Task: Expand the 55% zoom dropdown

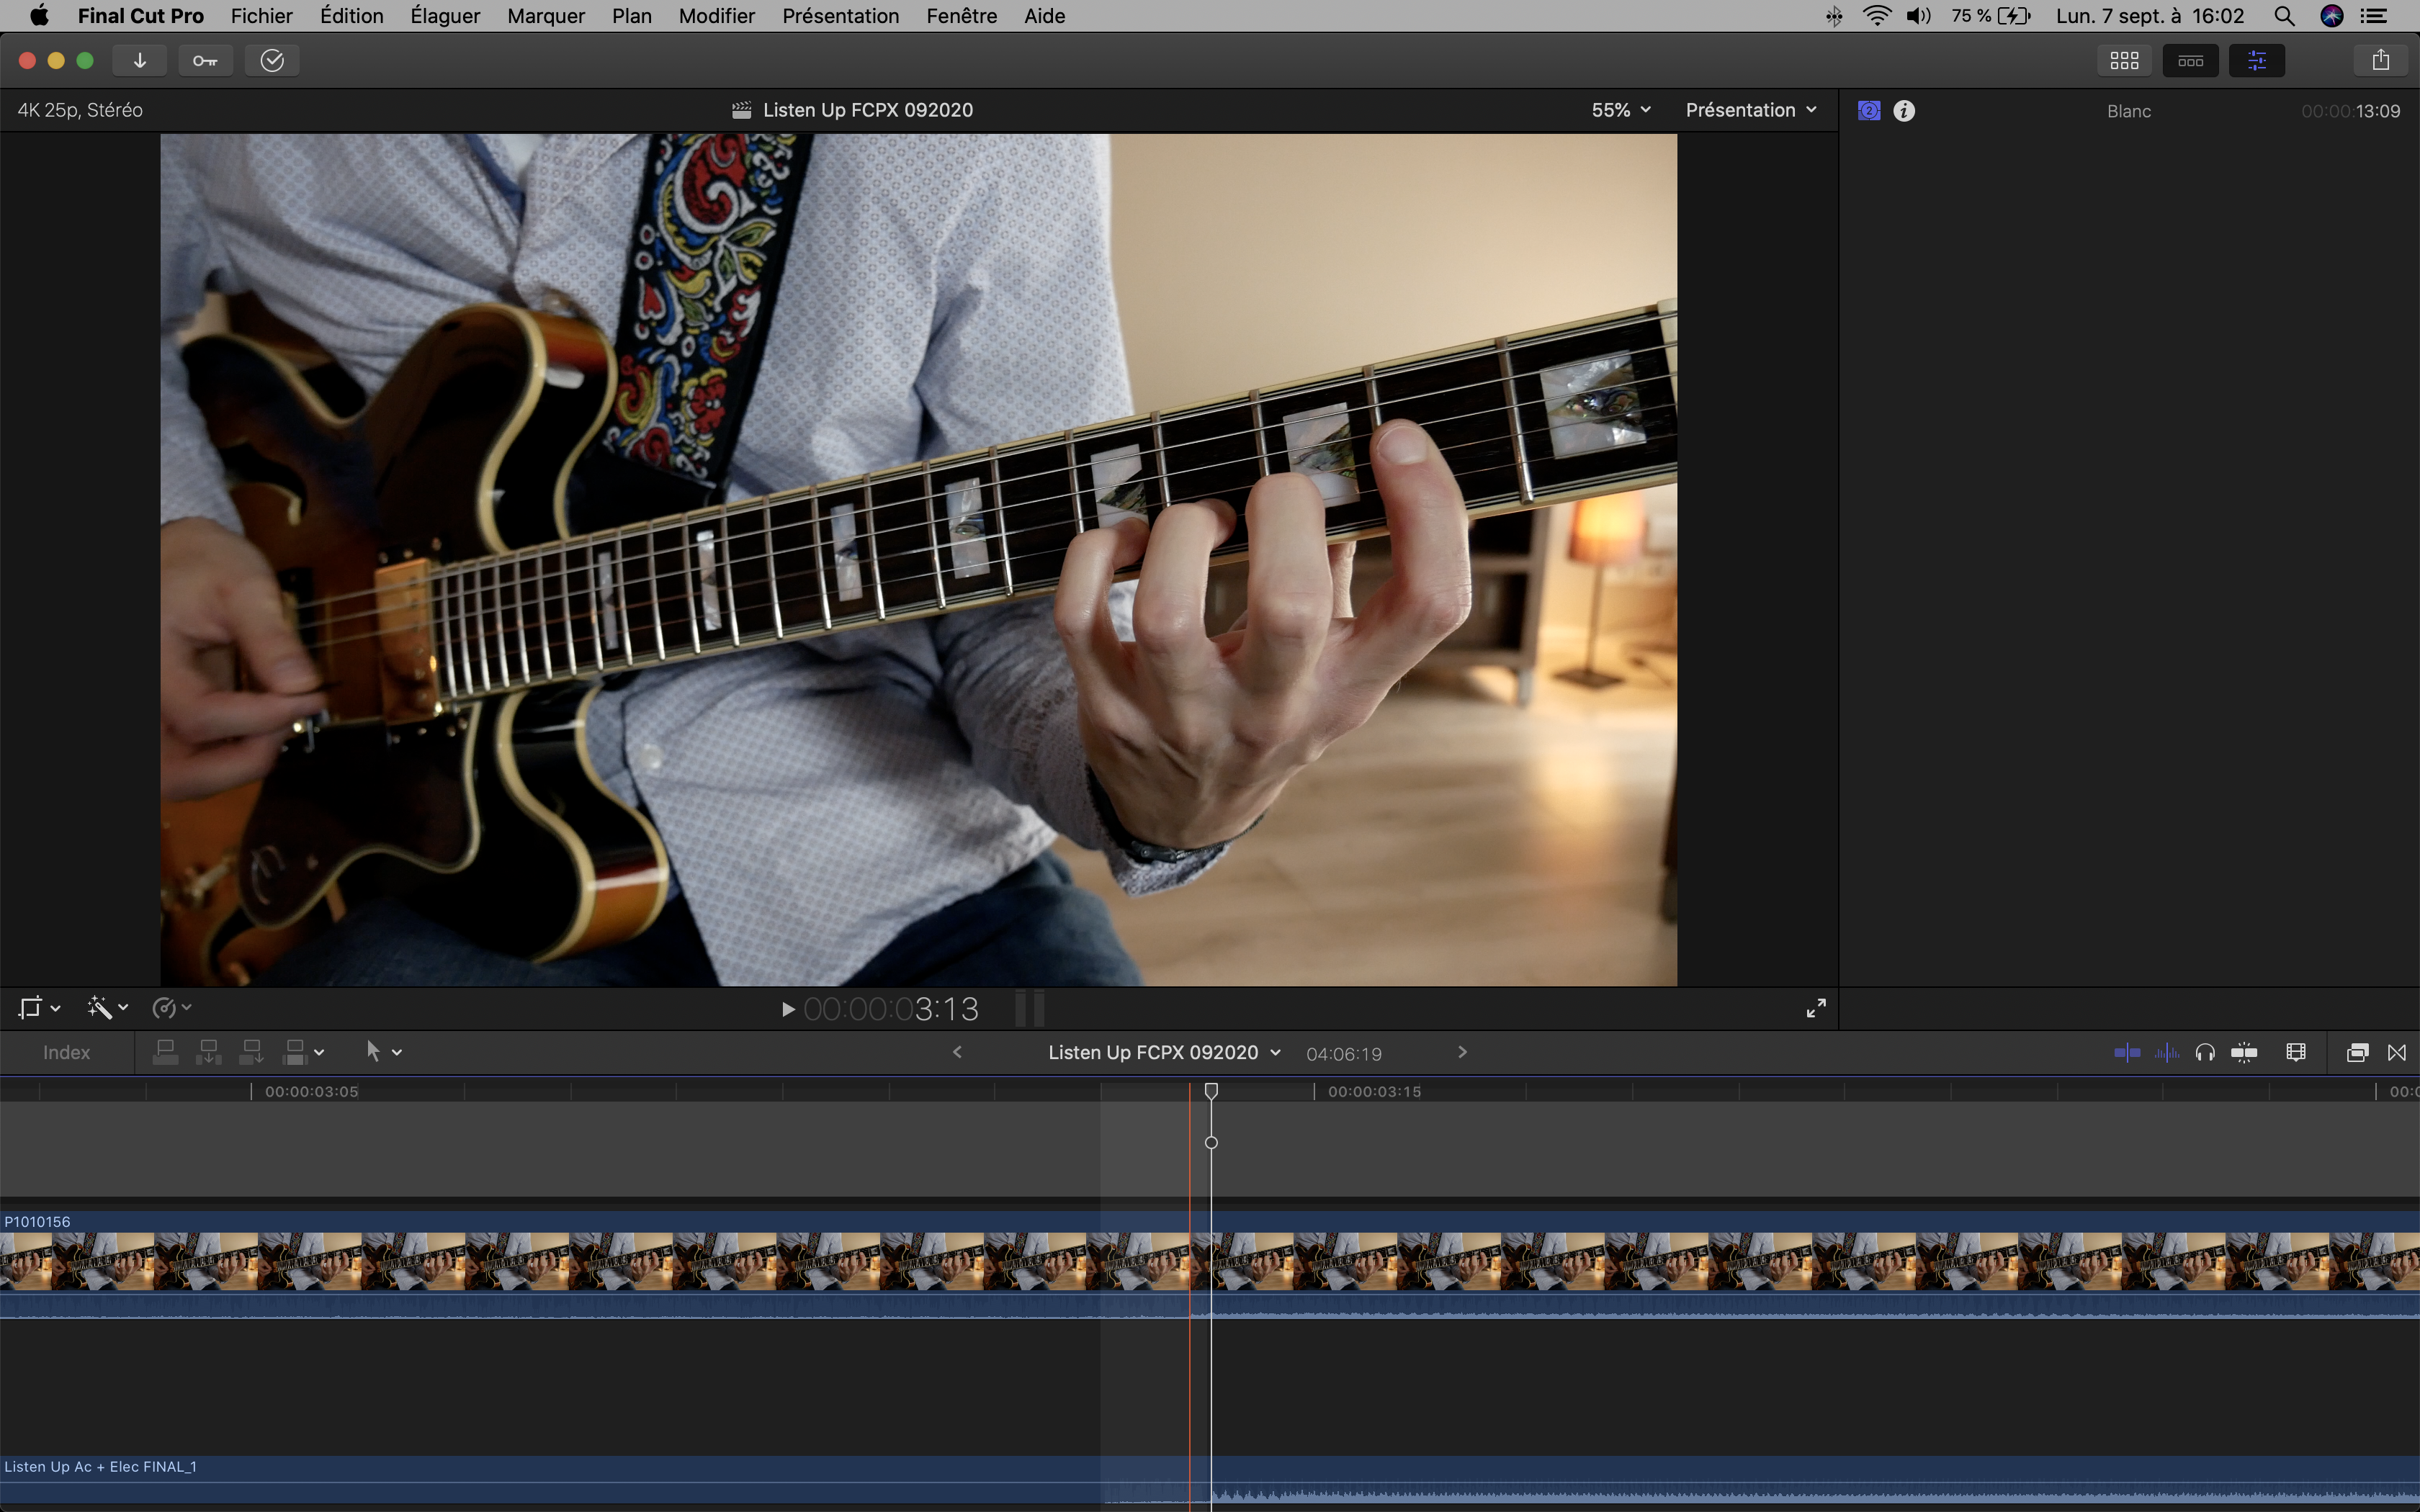Action: coord(1621,110)
